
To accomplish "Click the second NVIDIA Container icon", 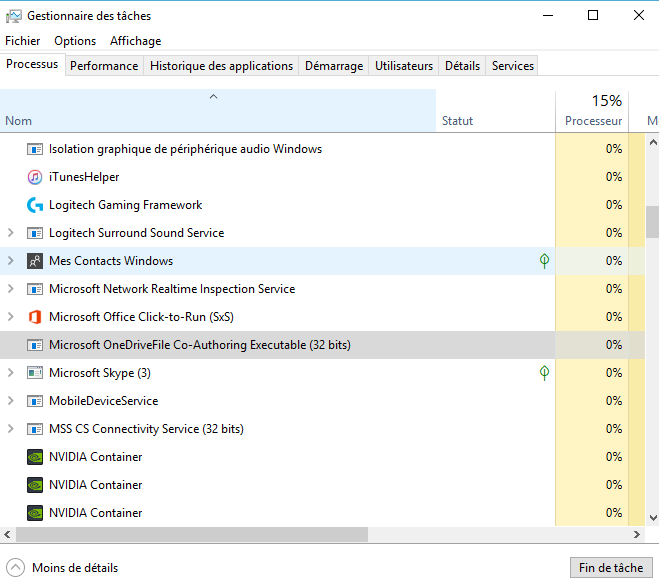I will [x=35, y=485].
